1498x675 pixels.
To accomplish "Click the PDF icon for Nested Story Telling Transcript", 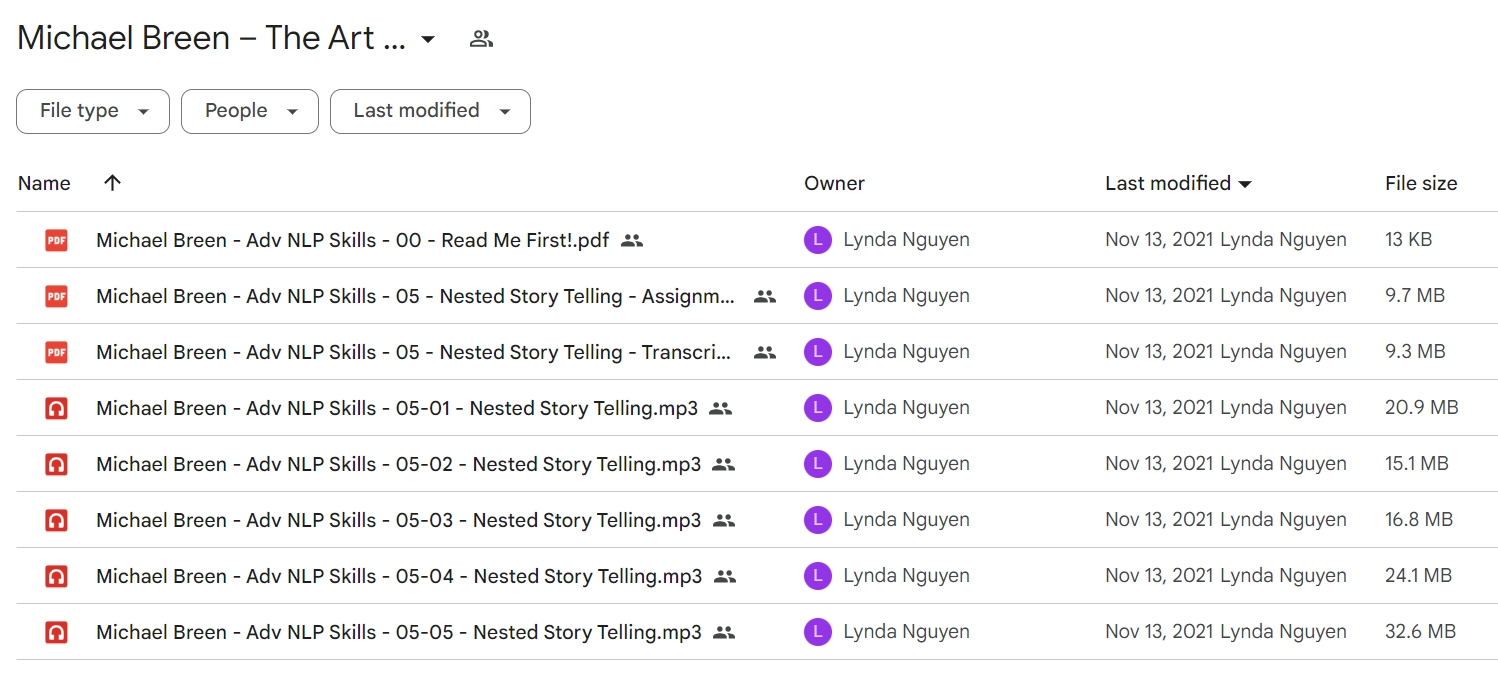I will tap(56, 352).
